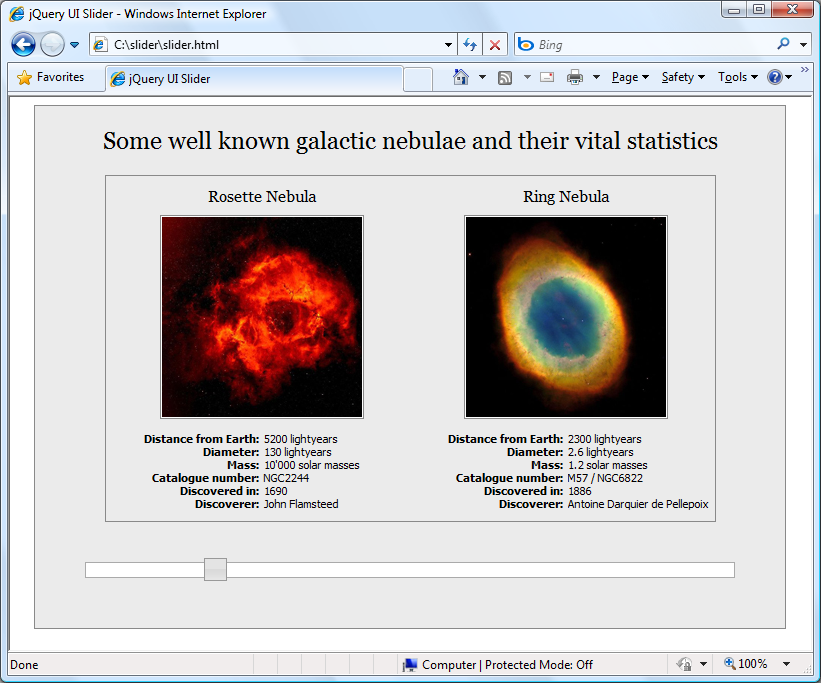Click the Ring Nebula heading

tap(566, 196)
